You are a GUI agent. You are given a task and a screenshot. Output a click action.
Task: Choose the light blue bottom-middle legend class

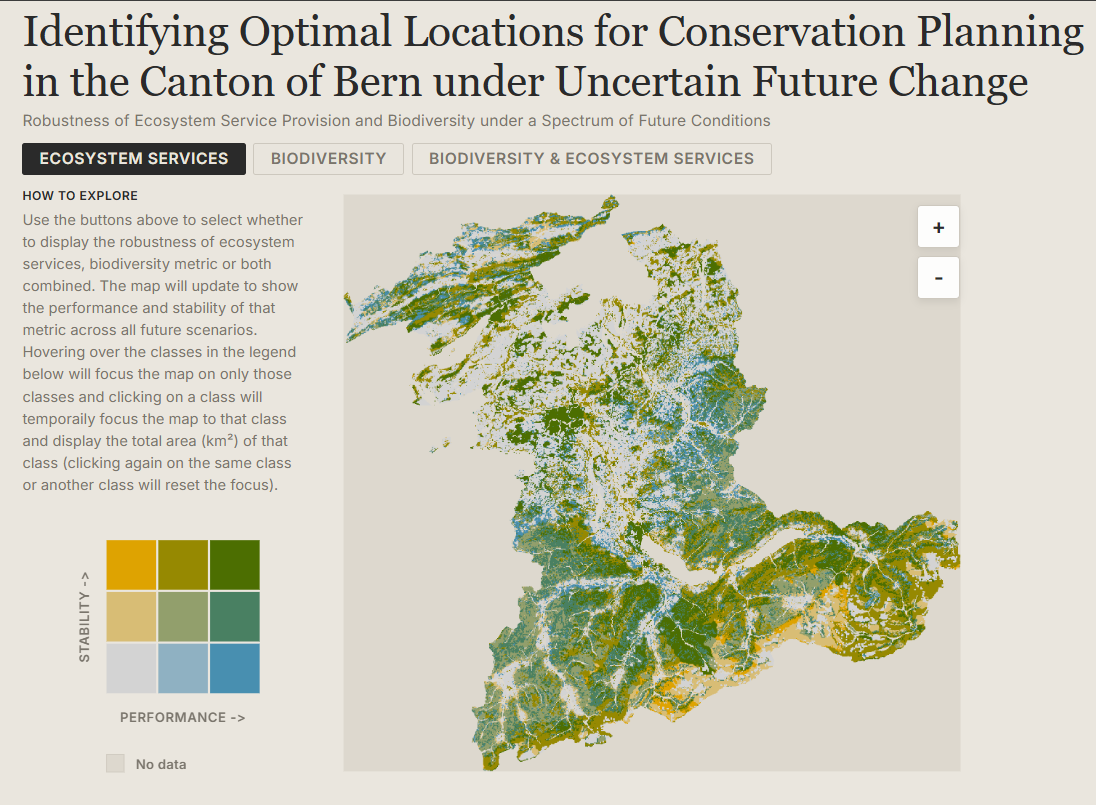(x=183, y=668)
